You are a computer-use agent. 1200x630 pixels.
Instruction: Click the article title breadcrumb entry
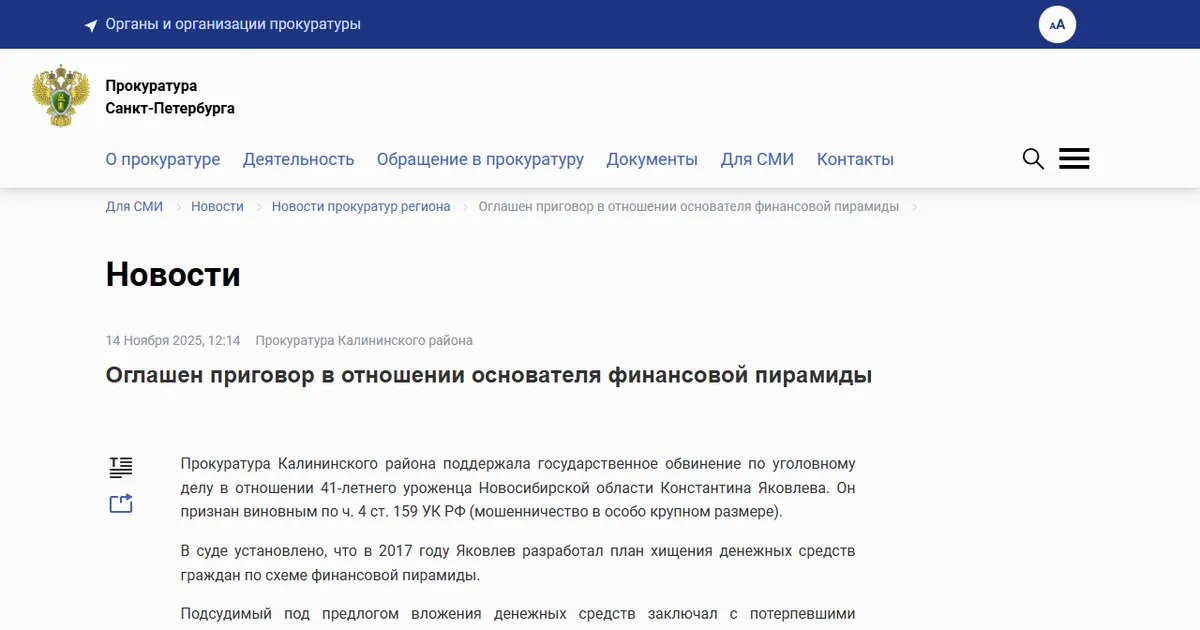pyautogui.click(x=689, y=206)
